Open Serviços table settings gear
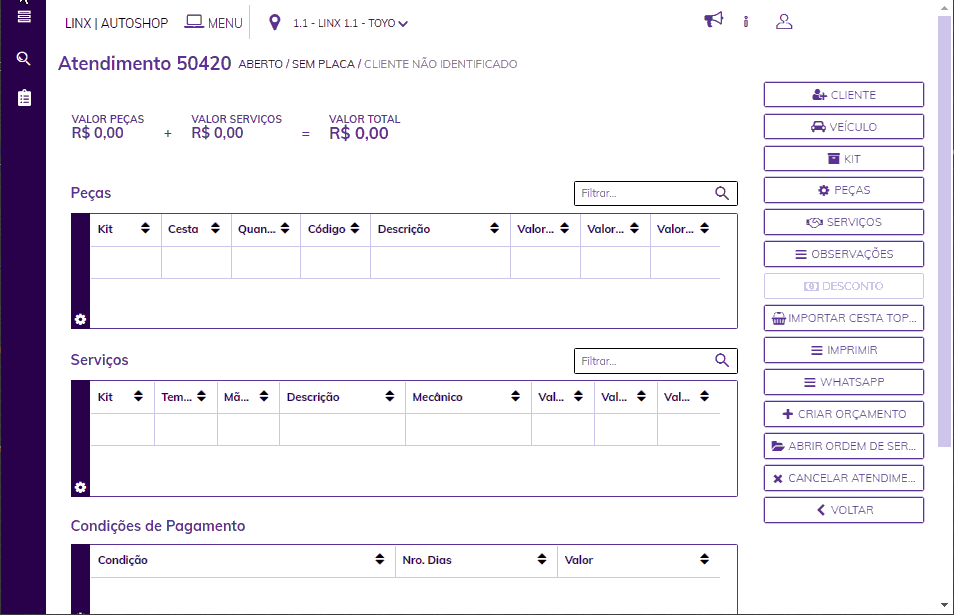Viewport: 954px width, 615px height. tap(80, 487)
